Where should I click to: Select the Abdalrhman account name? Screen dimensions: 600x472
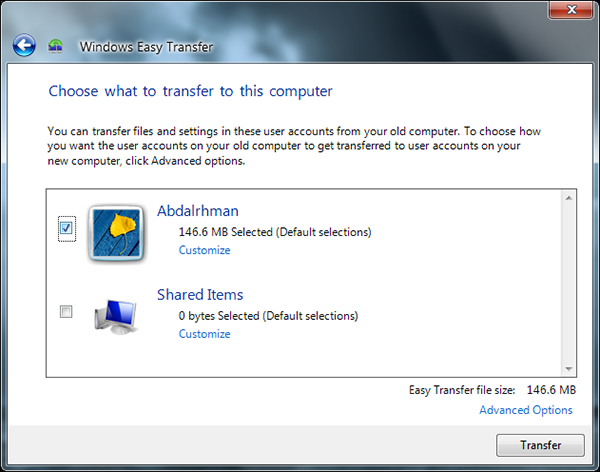198,211
